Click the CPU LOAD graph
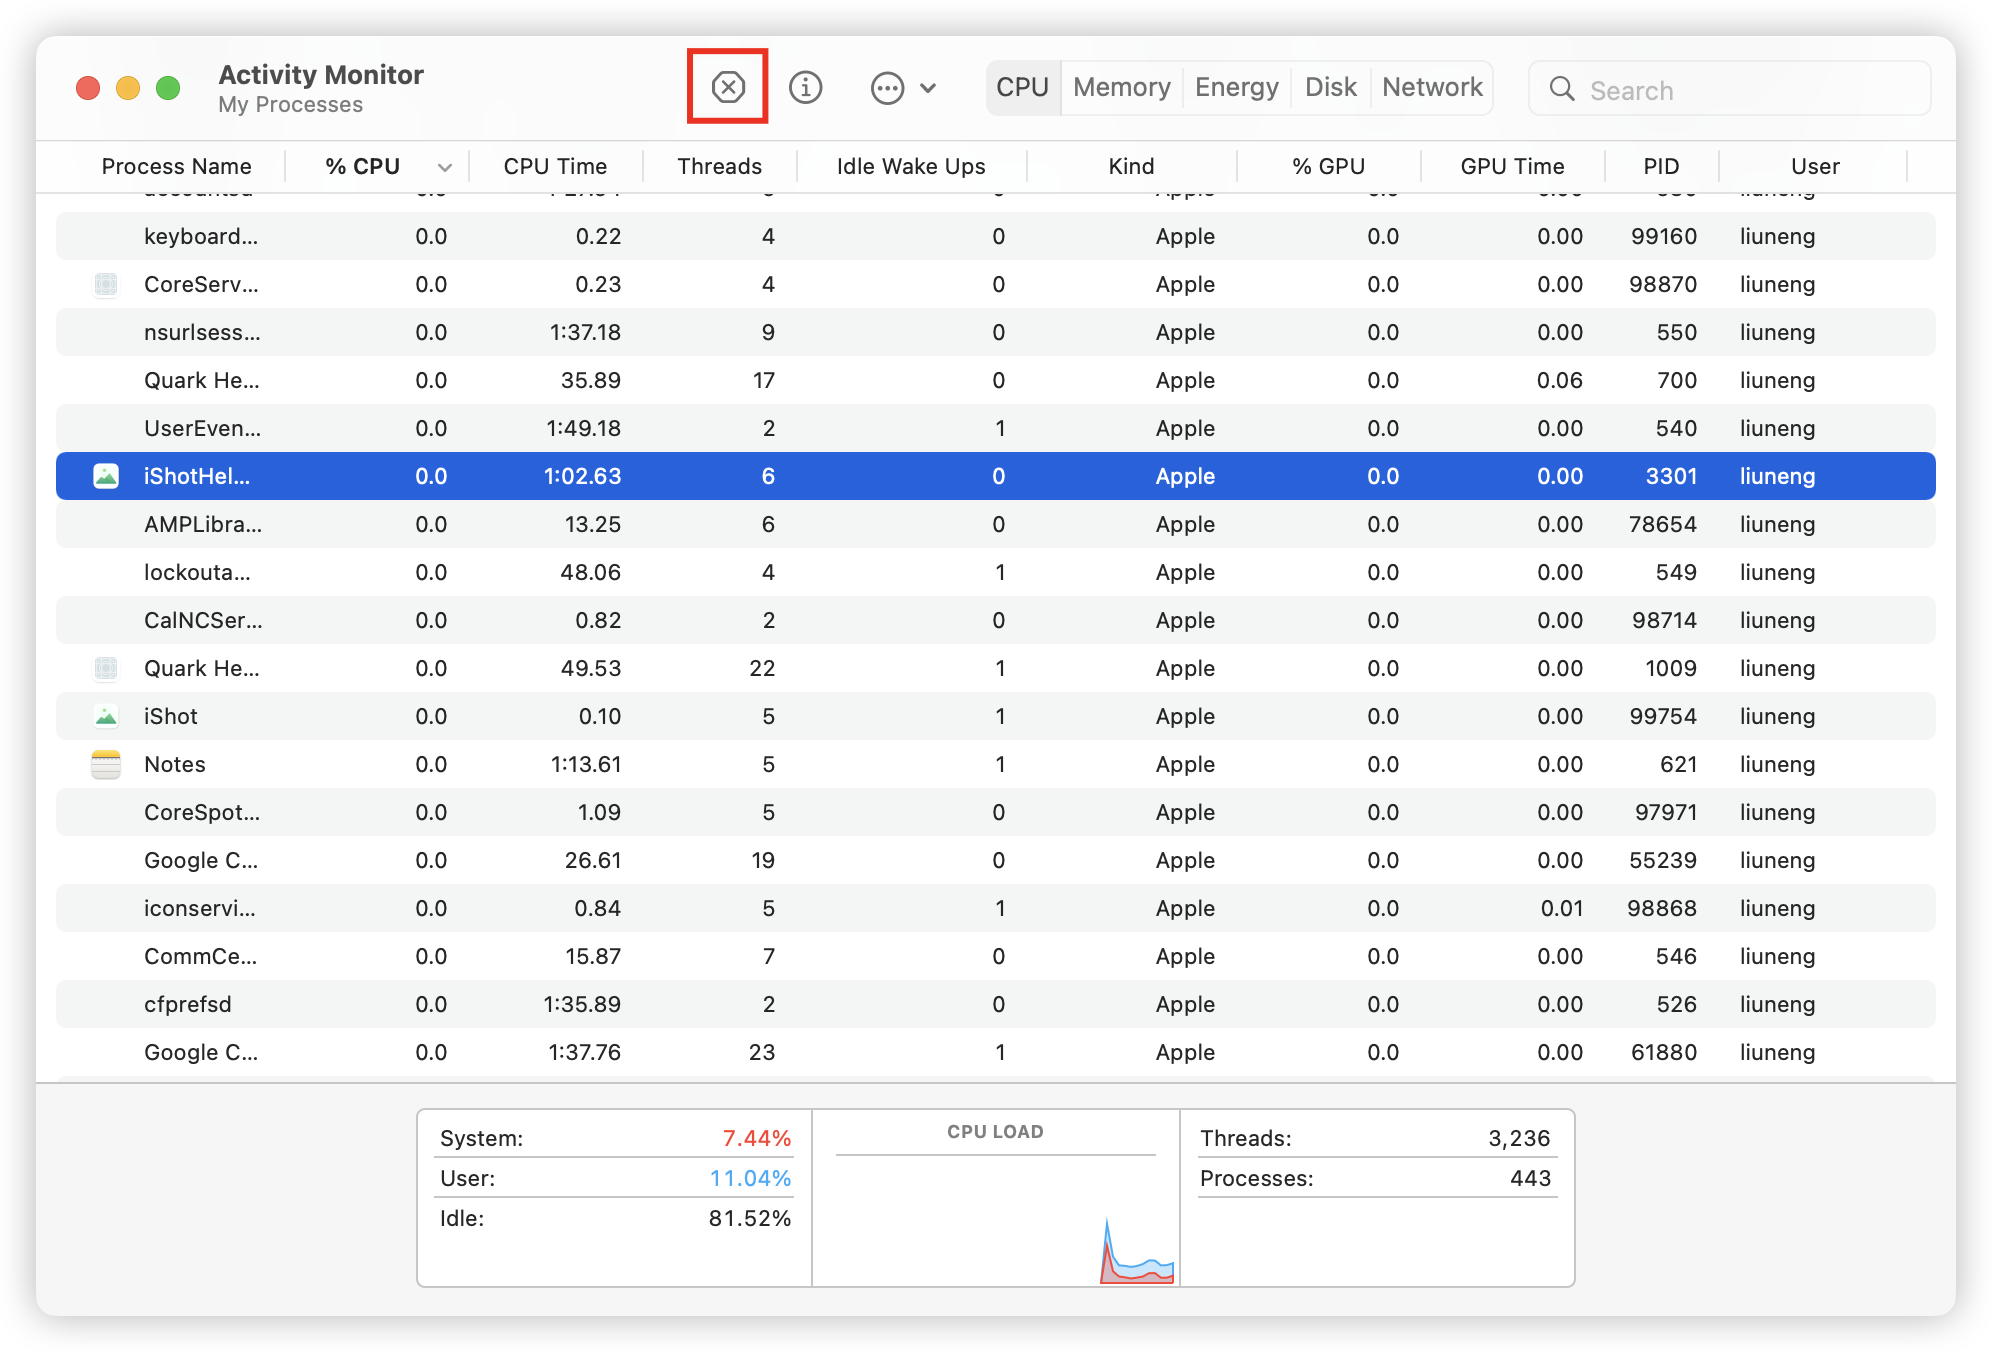The height and width of the screenshot is (1352, 1992). (996, 1220)
